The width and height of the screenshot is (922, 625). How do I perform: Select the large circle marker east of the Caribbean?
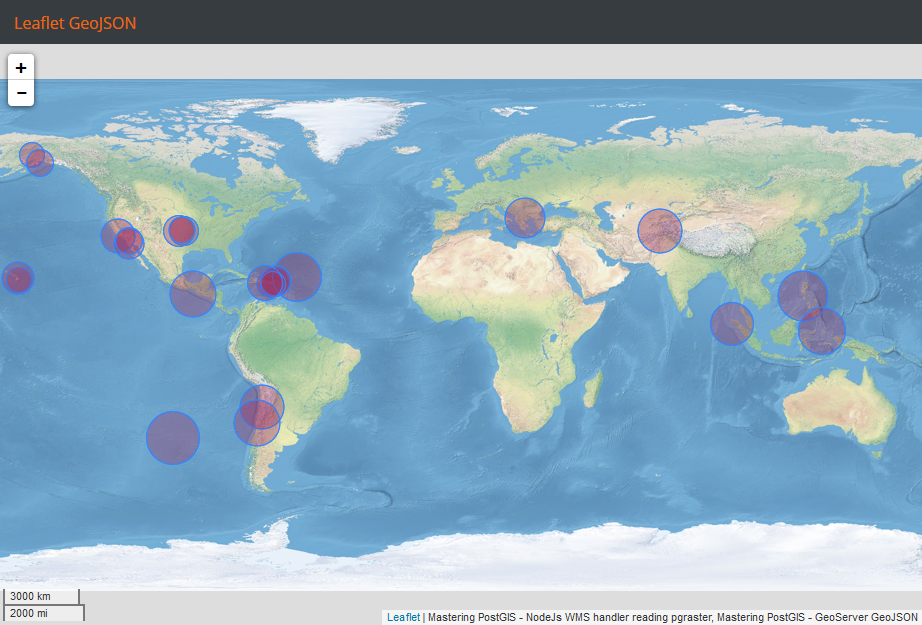pyautogui.click(x=298, y=277)
